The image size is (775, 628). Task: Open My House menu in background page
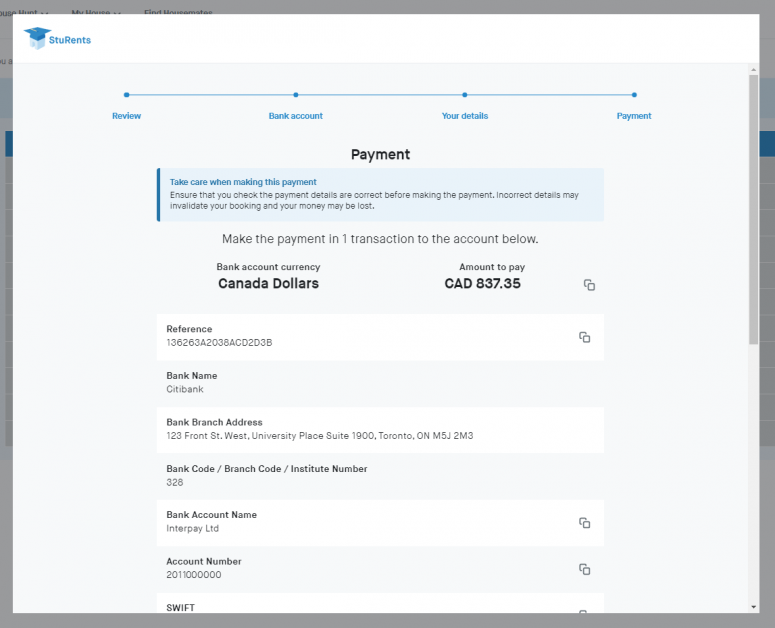(x=96, y=12)
